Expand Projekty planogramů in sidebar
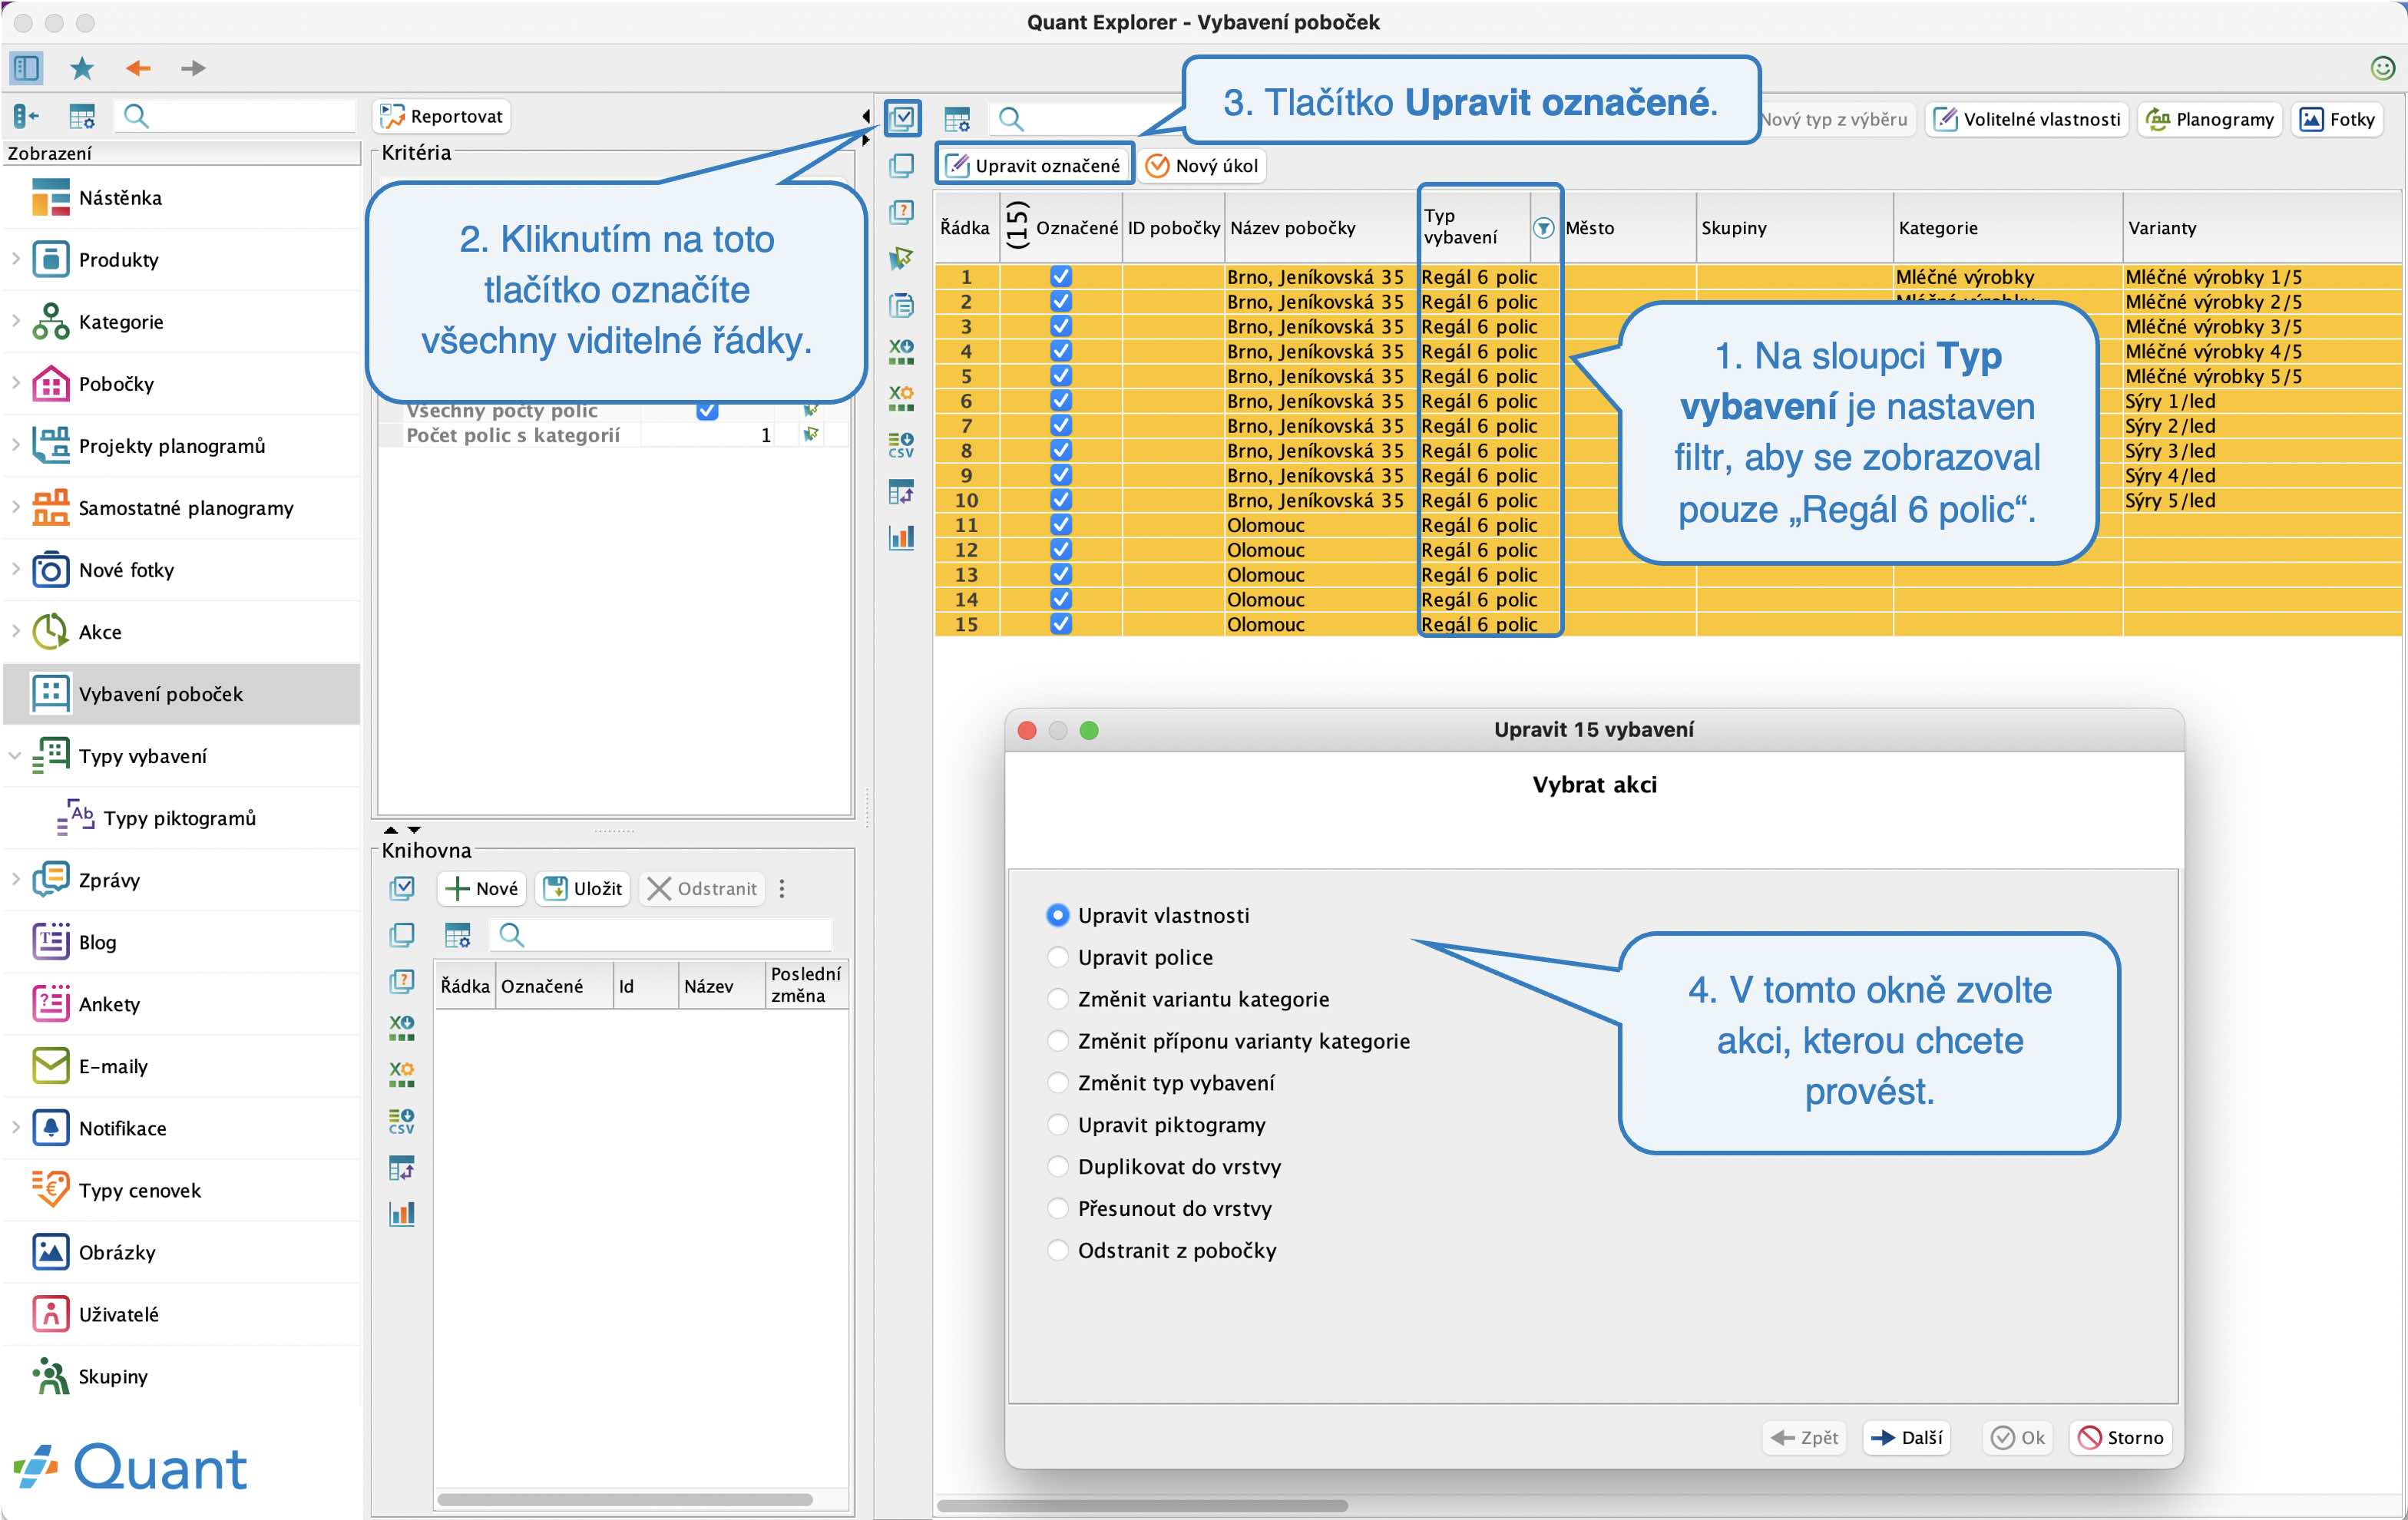Viewport: 2408px width, 1520px height. click(x=16, y=445)
